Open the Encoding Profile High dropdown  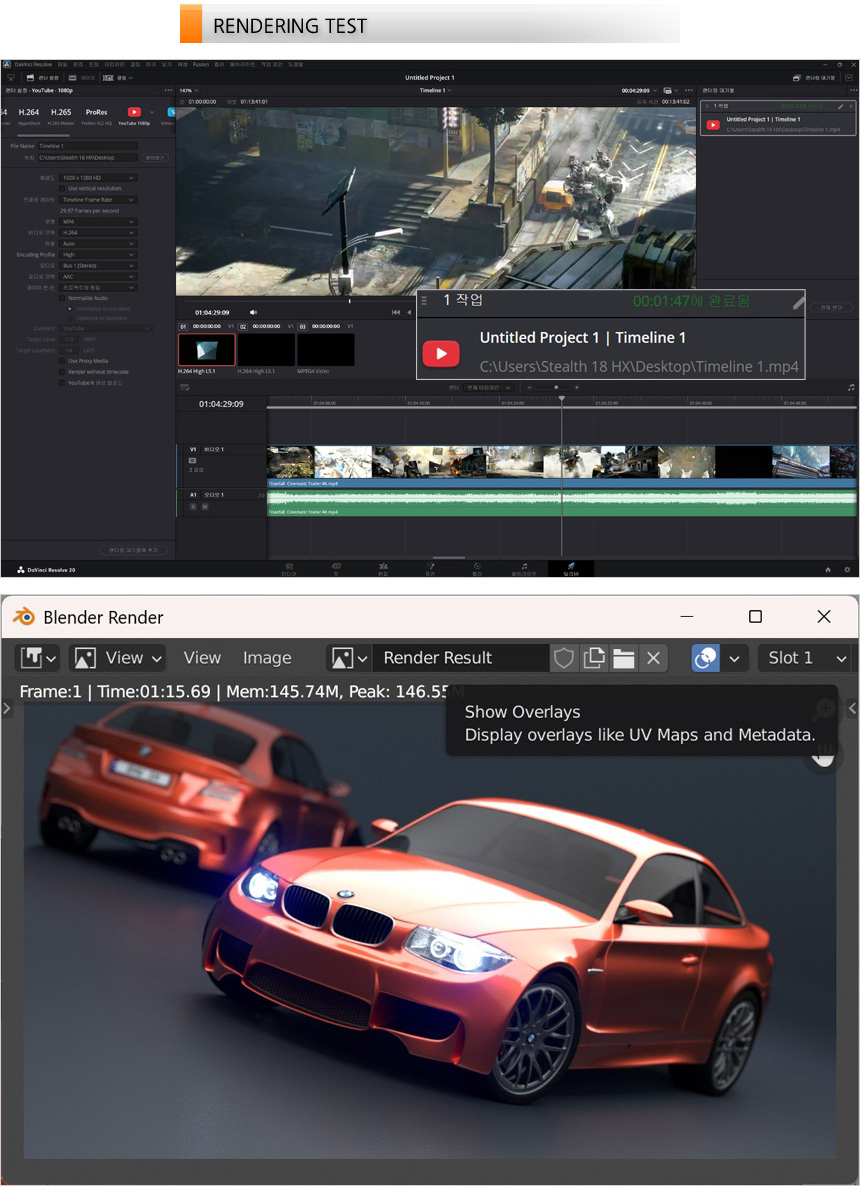(x=97, y=255)
